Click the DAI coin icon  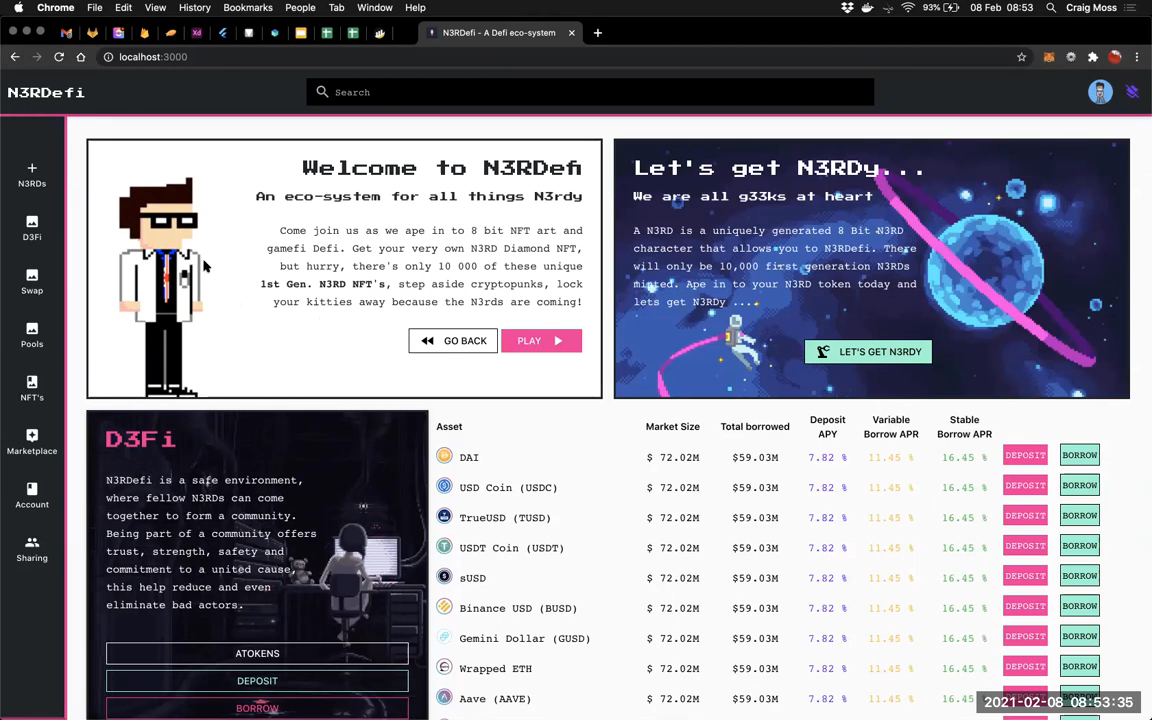(x=444, y=456)
